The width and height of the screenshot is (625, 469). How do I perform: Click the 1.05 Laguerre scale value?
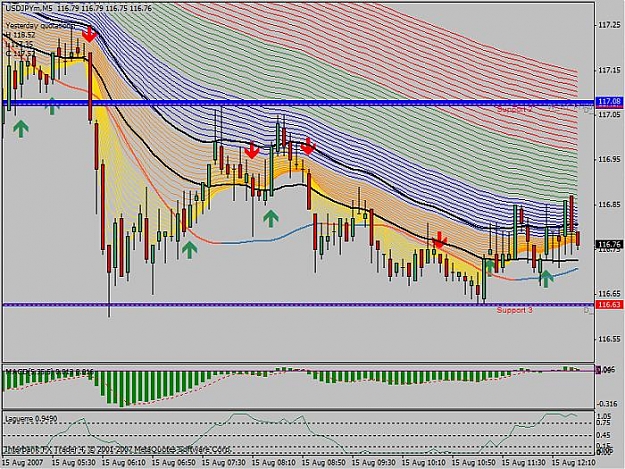pyautogui.click(x=606, y=416)
